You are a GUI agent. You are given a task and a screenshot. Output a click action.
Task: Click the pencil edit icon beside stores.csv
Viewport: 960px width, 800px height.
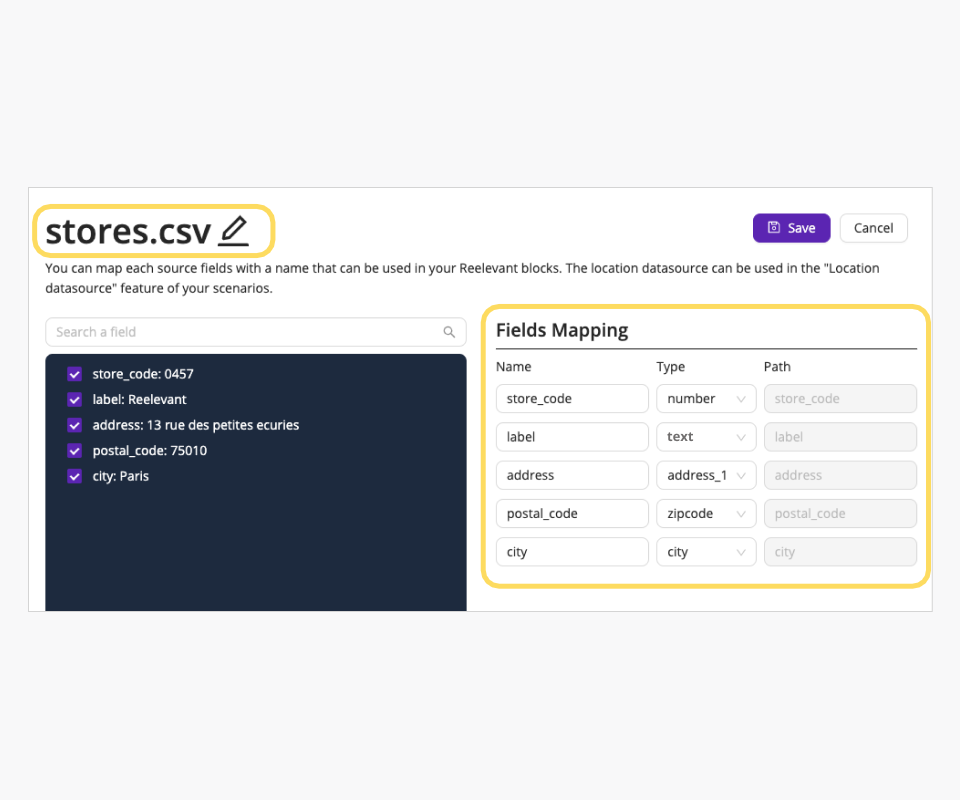click(x=234, y=231)
